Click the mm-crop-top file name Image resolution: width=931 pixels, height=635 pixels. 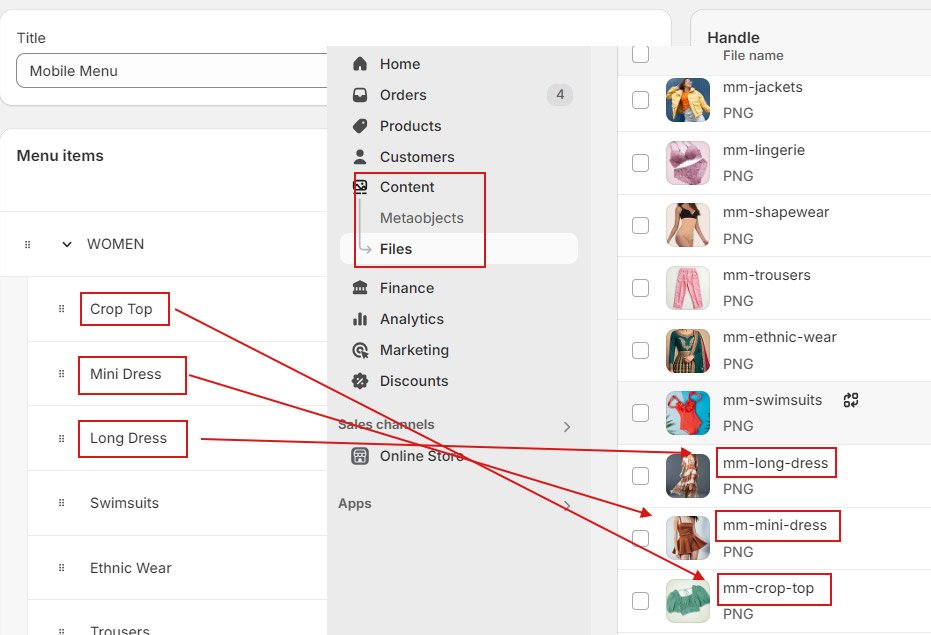[x=768, y=588]
